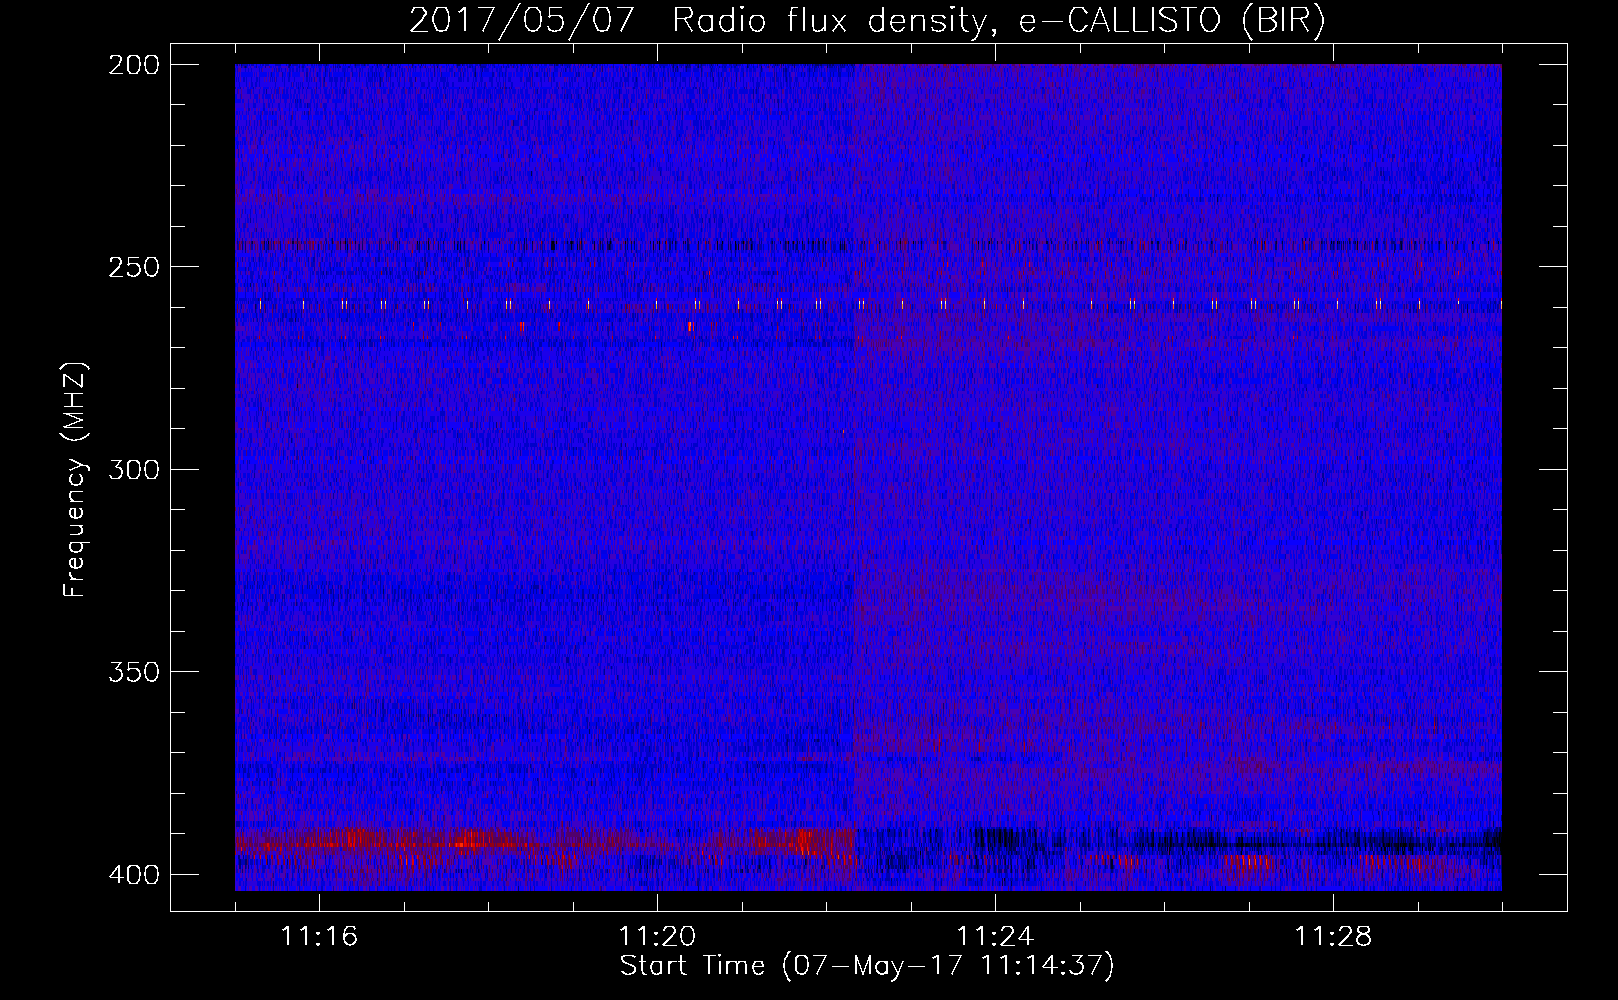This screenshot has height=1000, width=1618.
Task: Select the 300 frequency tick label
Action: (133, 469)
